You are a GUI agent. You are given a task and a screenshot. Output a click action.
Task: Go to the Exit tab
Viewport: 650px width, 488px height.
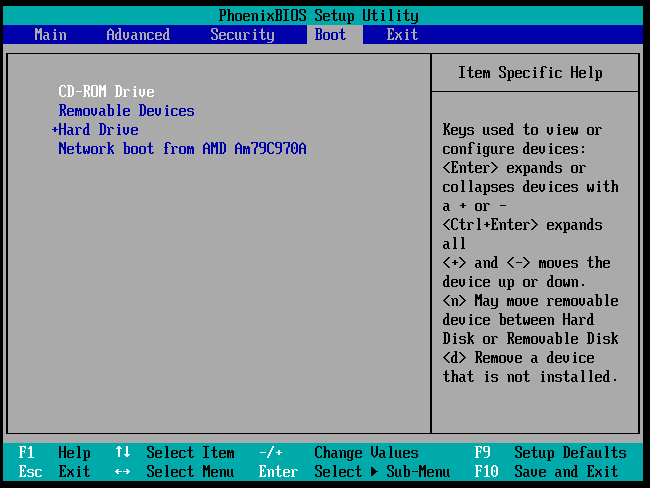pos(402,34)
